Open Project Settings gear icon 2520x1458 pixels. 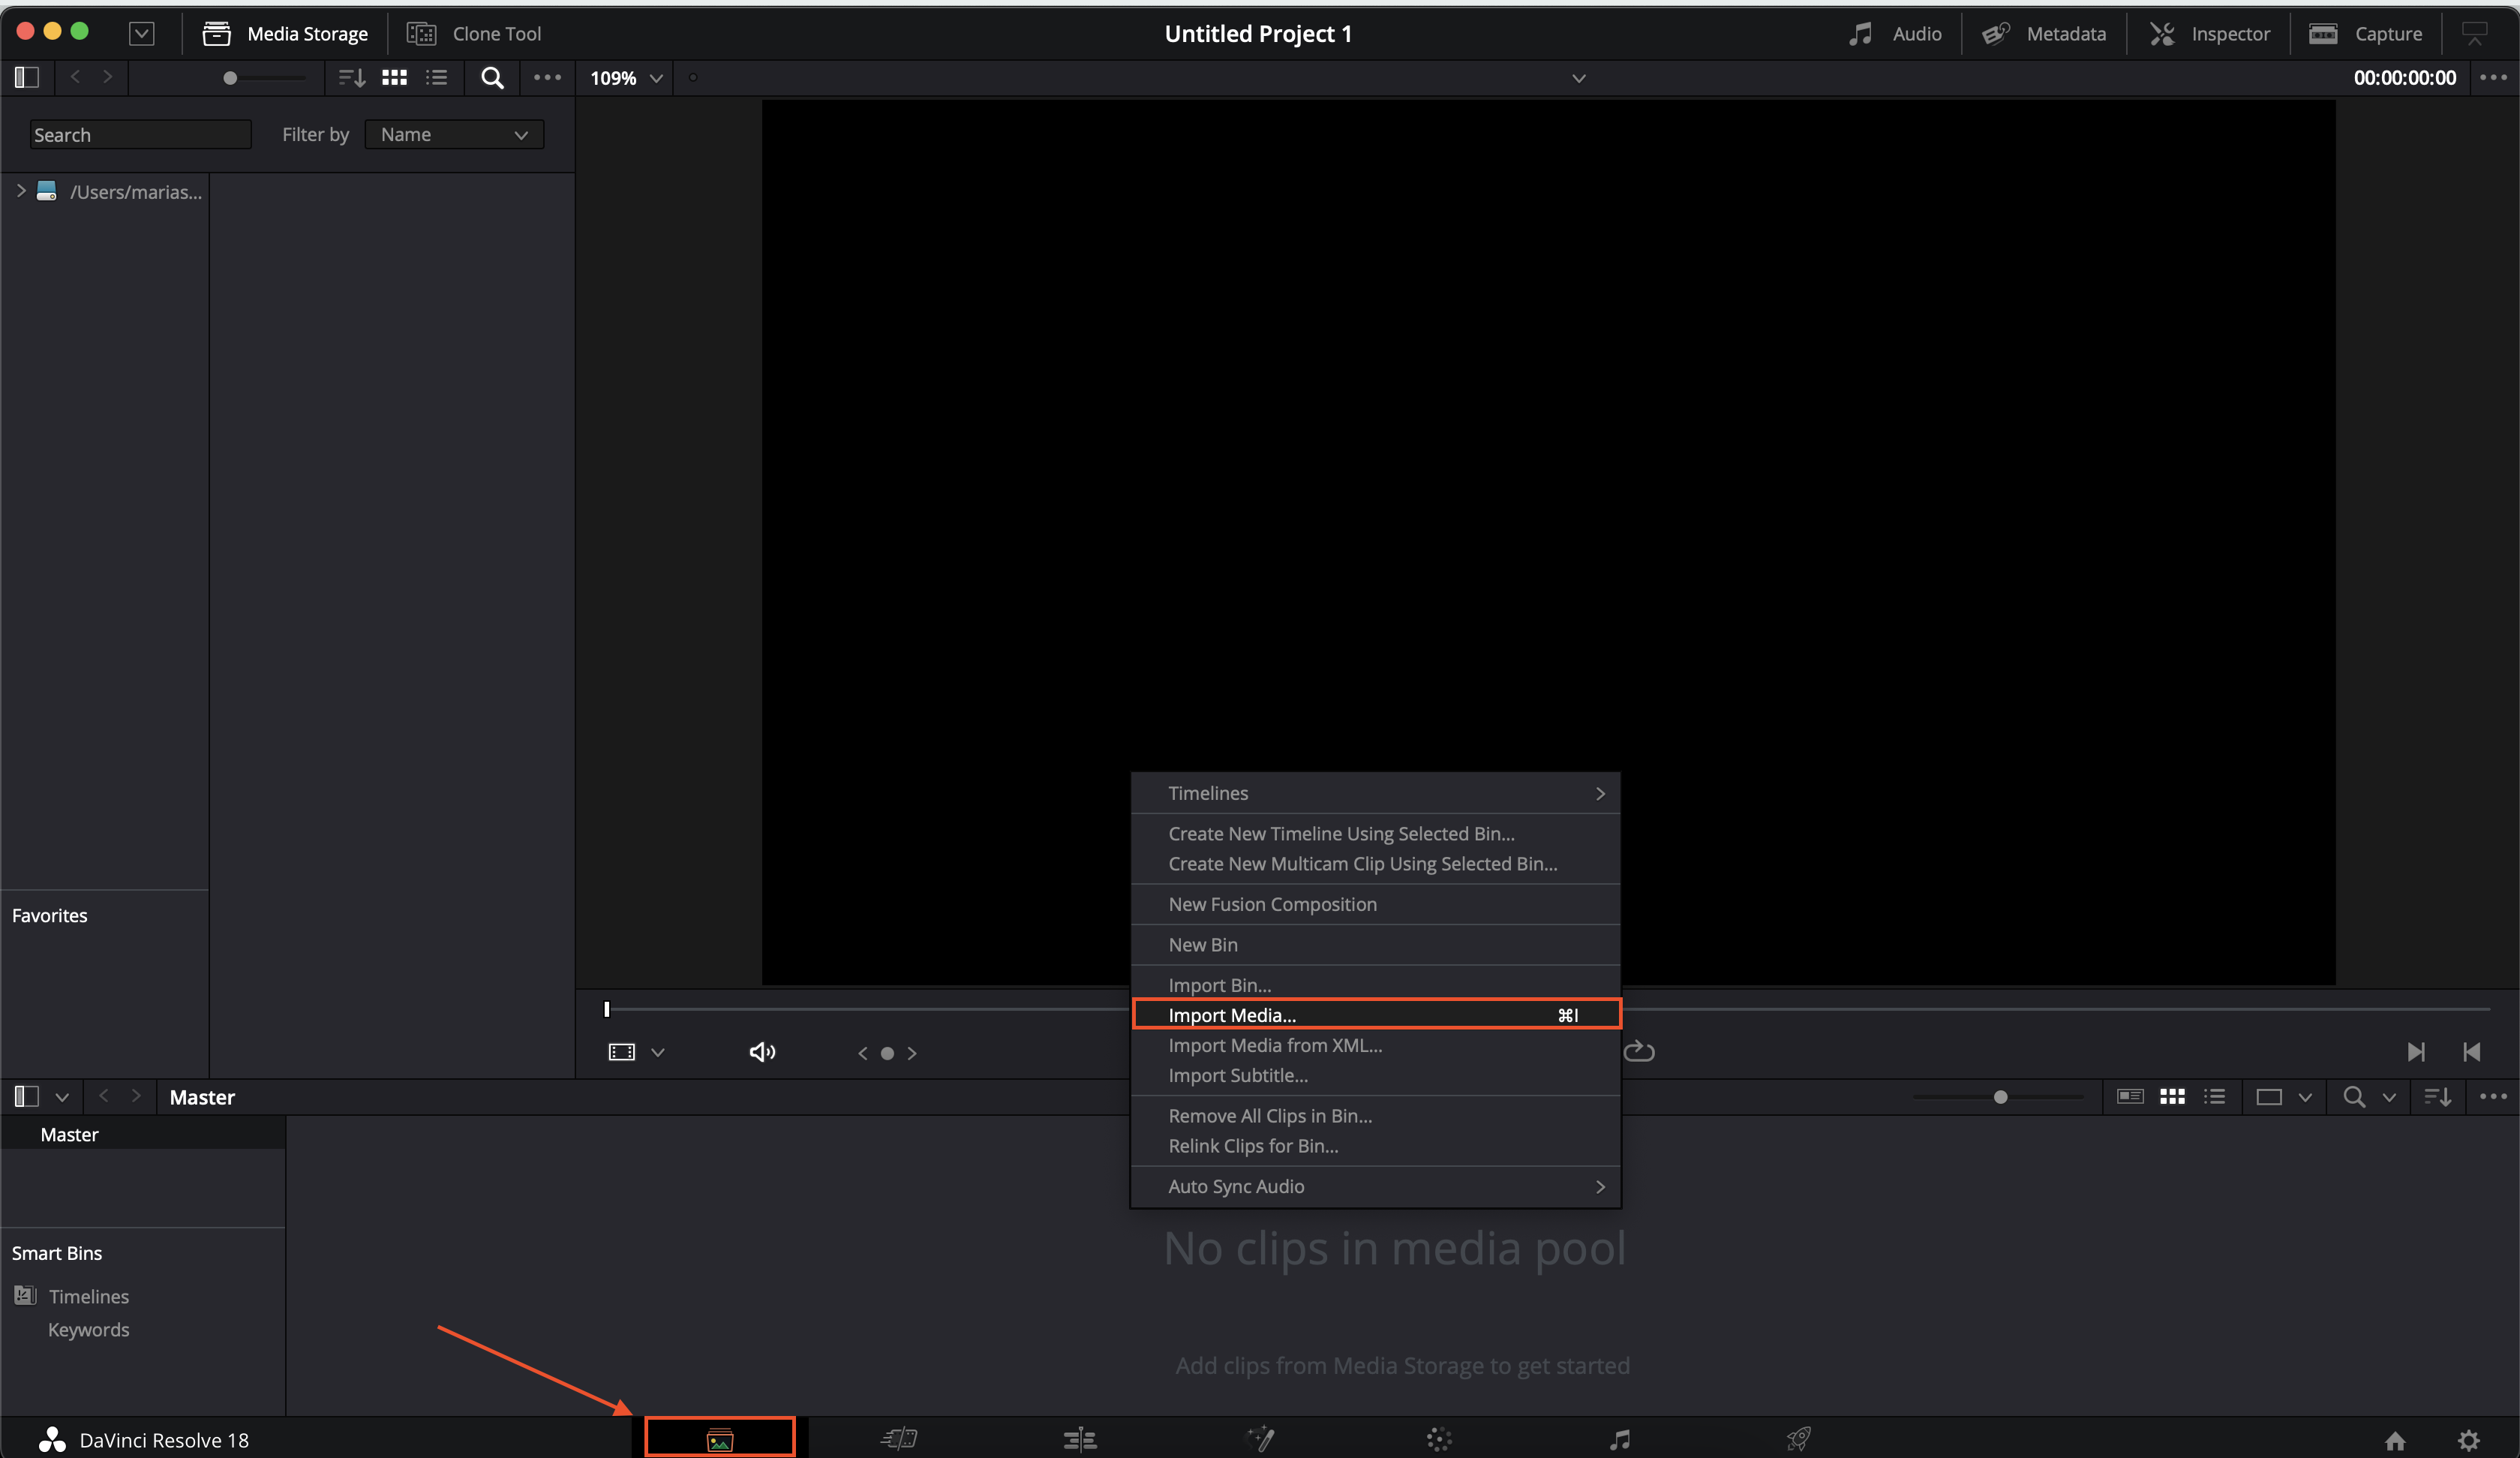2469,1440
